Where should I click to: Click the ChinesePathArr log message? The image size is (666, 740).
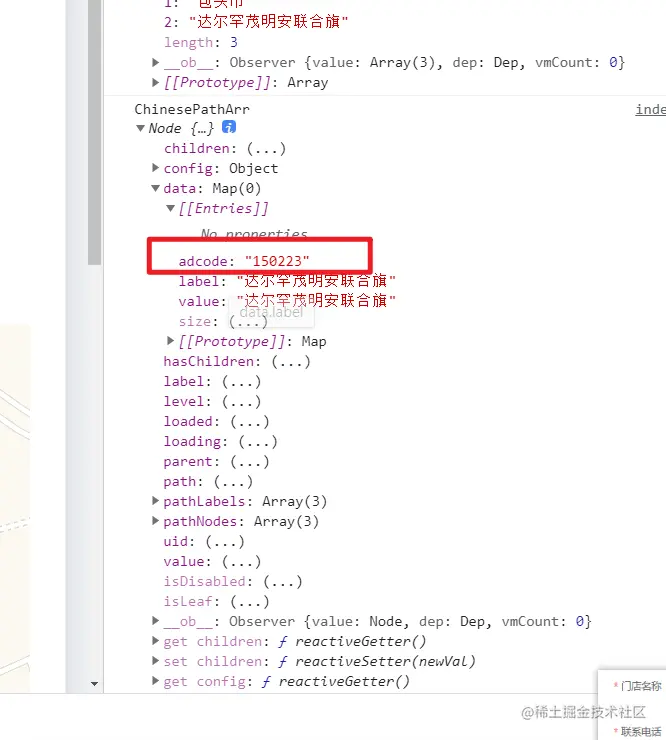[x=192, y=109]
